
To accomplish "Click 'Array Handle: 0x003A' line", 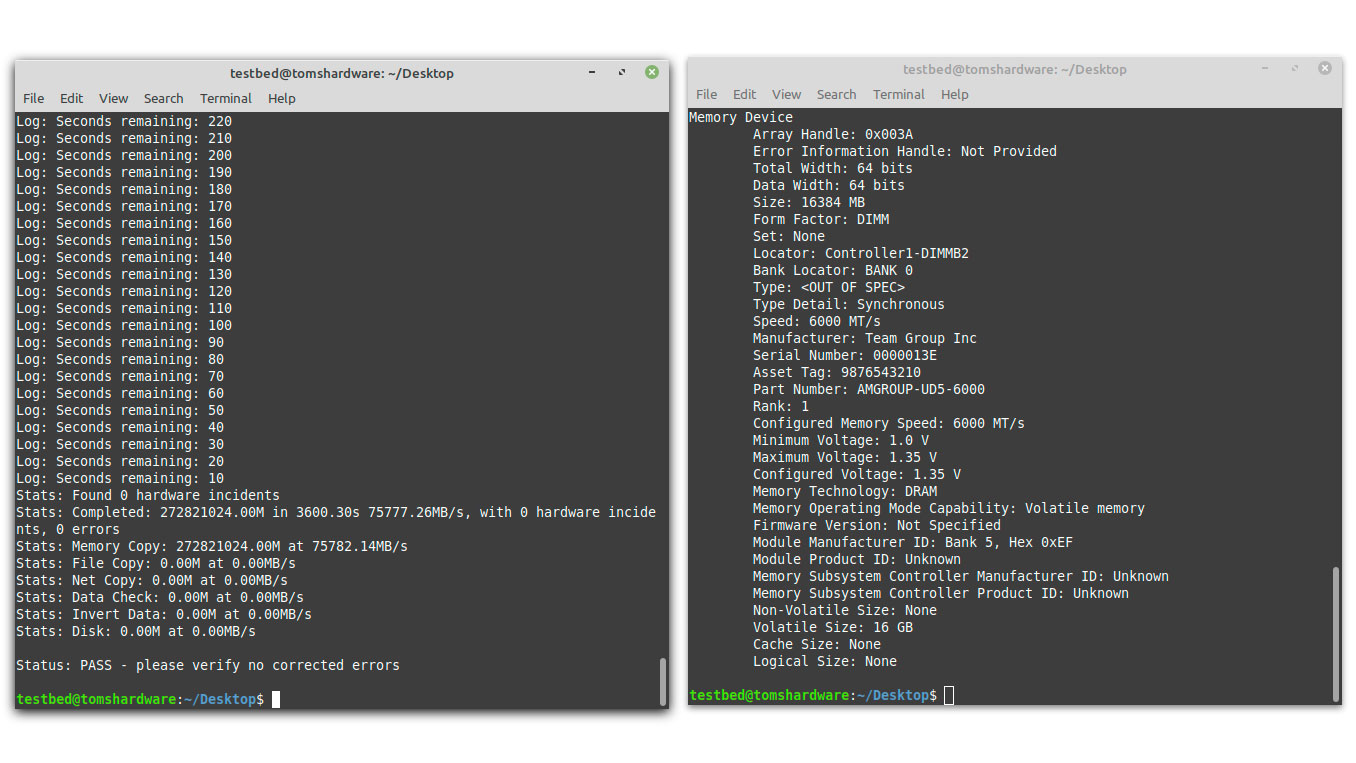I will 833,134.
